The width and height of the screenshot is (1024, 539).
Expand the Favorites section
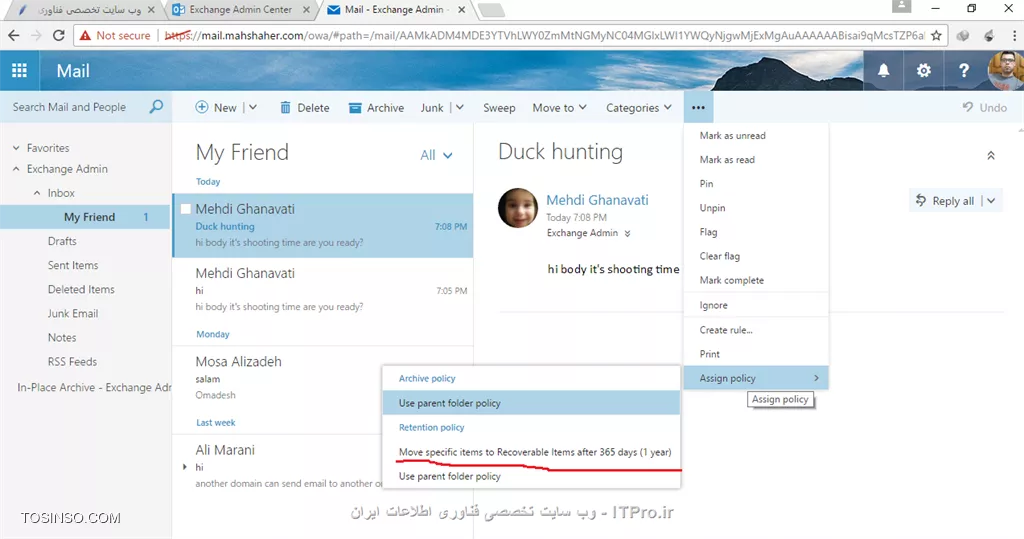coord(16,148)
